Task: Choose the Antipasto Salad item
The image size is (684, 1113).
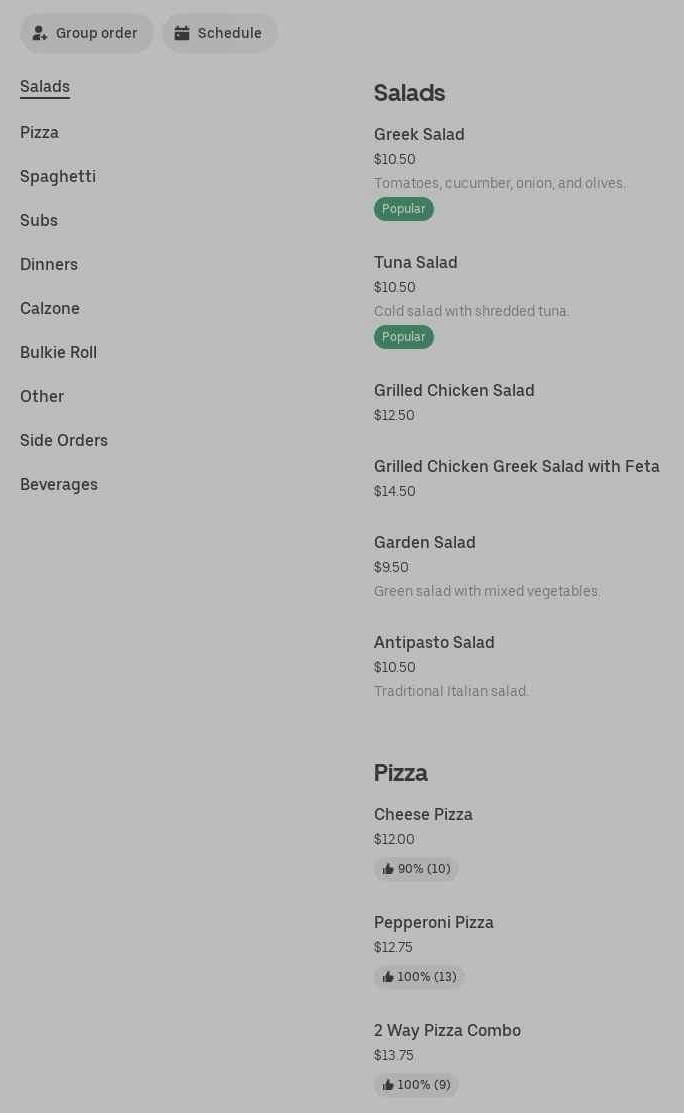Action: pyautogui.click(x=434, y=643)
